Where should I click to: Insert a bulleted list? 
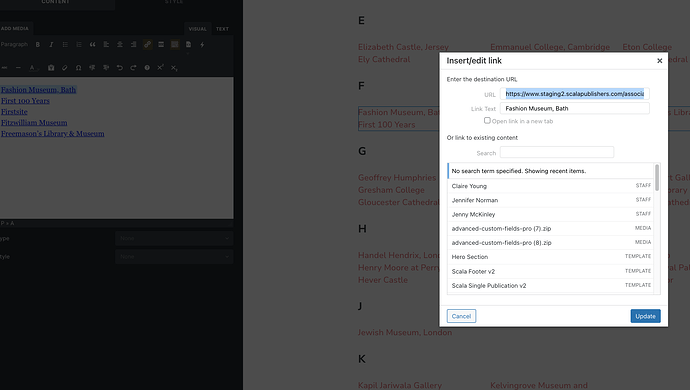(x=65, y=44)
